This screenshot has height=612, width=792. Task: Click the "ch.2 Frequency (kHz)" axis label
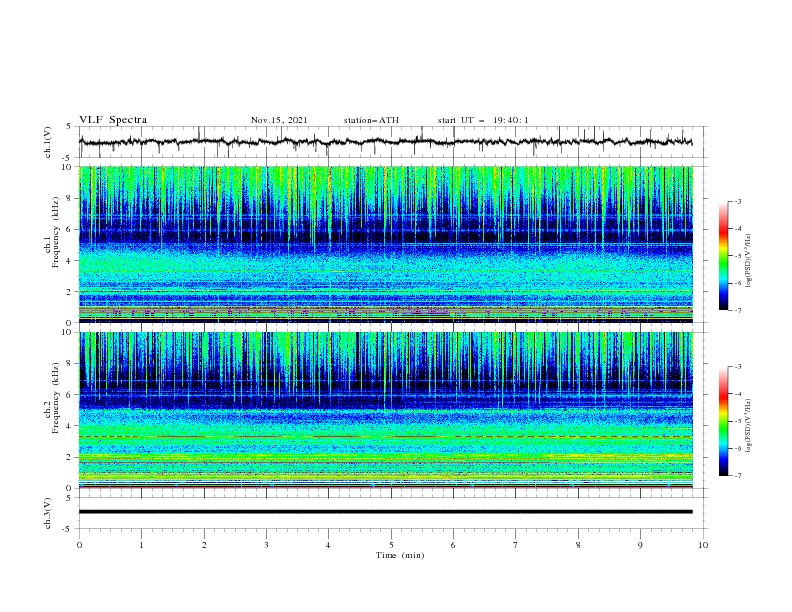pyautogui.click(x=52, y=398)
